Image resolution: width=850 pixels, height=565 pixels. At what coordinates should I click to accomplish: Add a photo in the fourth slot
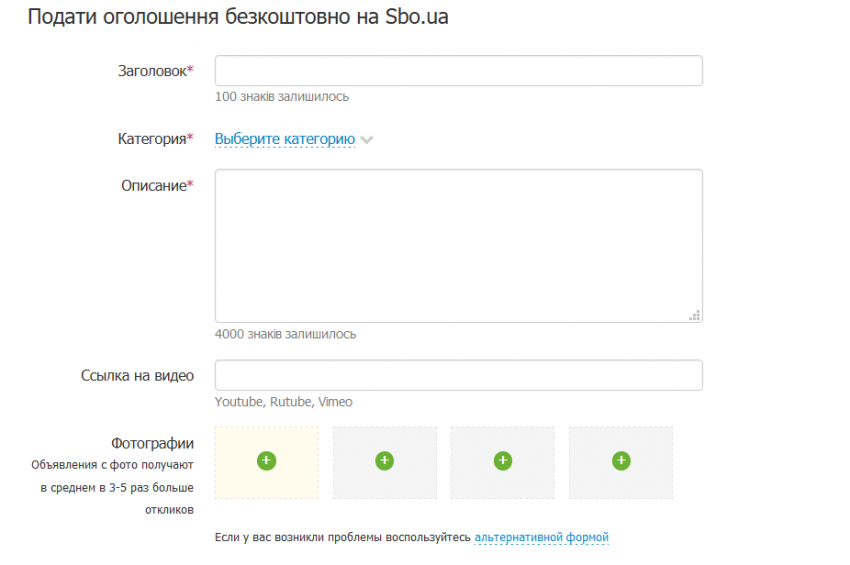620,461
